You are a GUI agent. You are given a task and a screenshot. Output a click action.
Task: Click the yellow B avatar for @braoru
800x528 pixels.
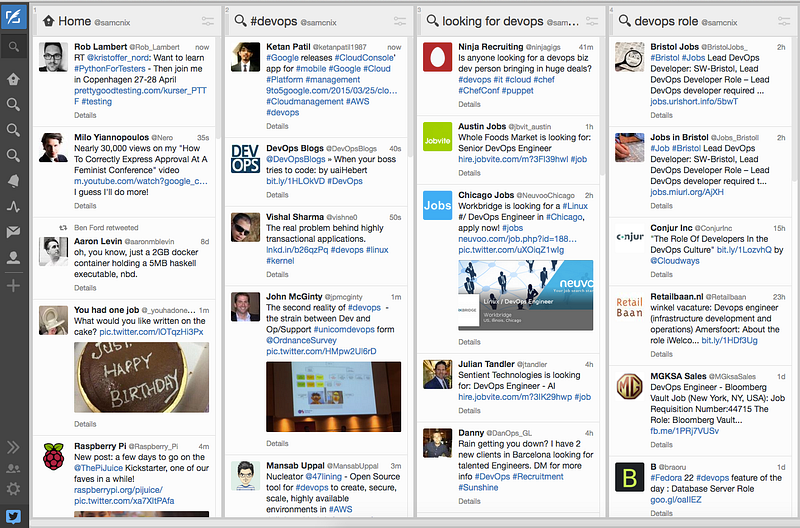630,477
